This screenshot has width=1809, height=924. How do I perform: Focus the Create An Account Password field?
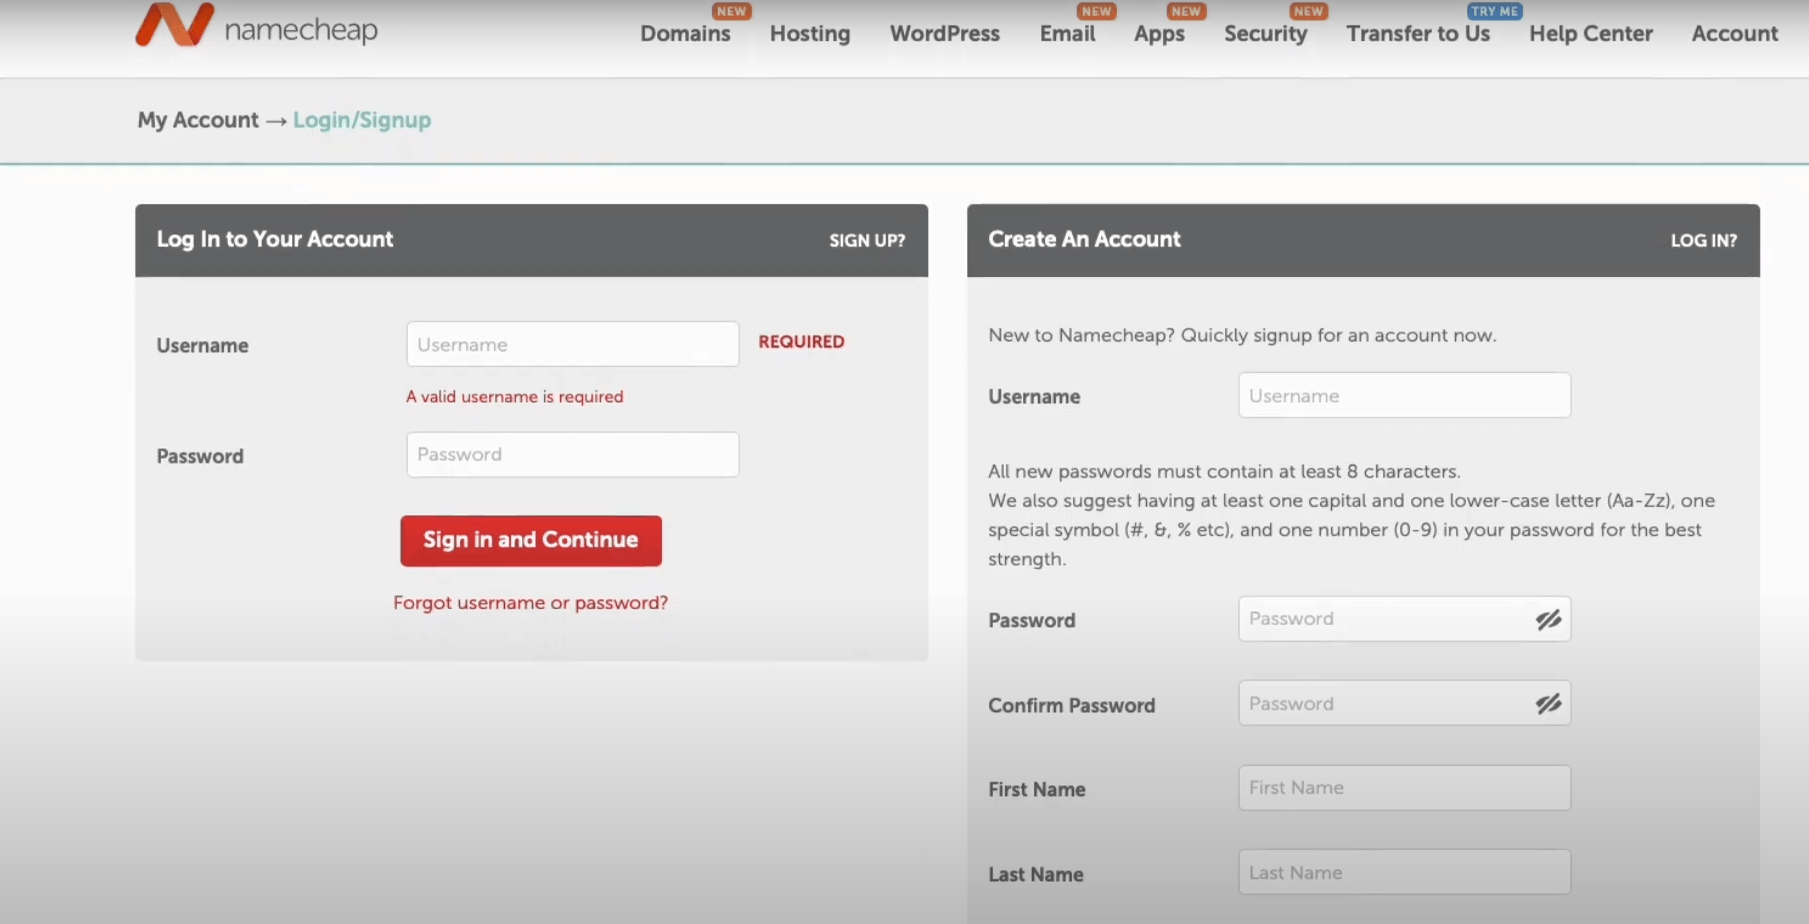1404,619
